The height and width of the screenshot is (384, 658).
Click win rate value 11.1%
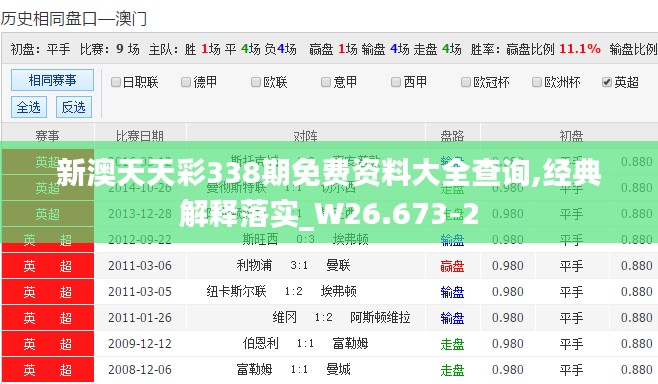coord(580,49)
